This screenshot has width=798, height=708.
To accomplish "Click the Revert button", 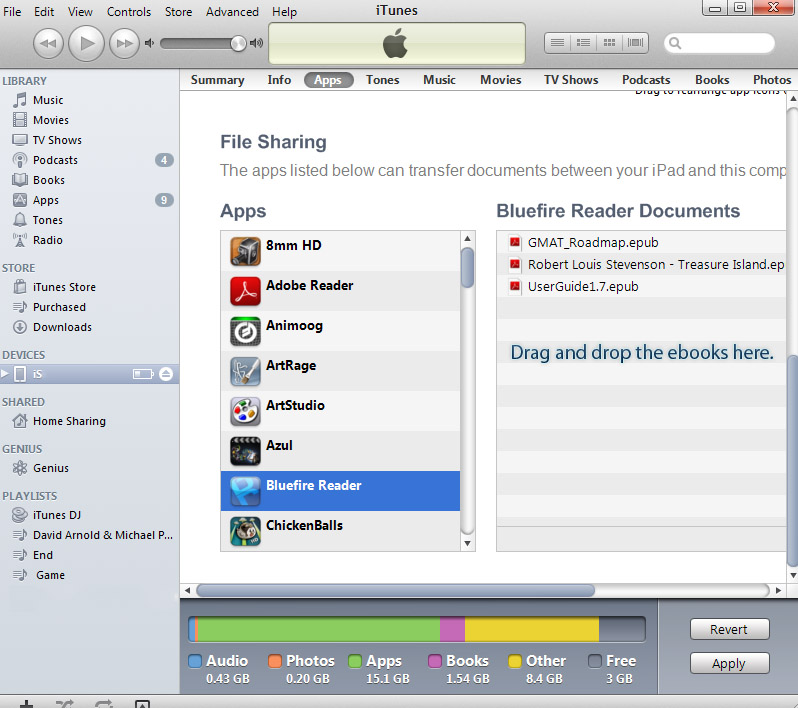I will pos(729,630).
